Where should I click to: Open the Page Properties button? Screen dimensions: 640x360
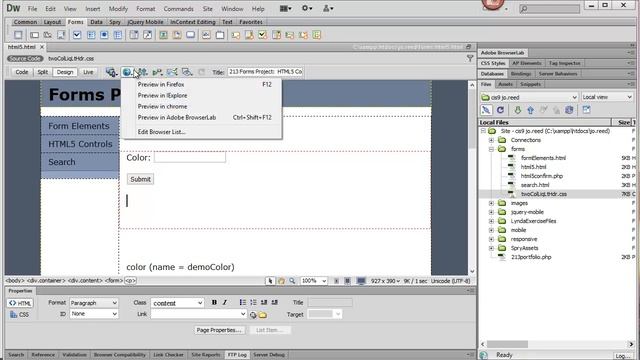pyautogui.click(x=219, y=330)
